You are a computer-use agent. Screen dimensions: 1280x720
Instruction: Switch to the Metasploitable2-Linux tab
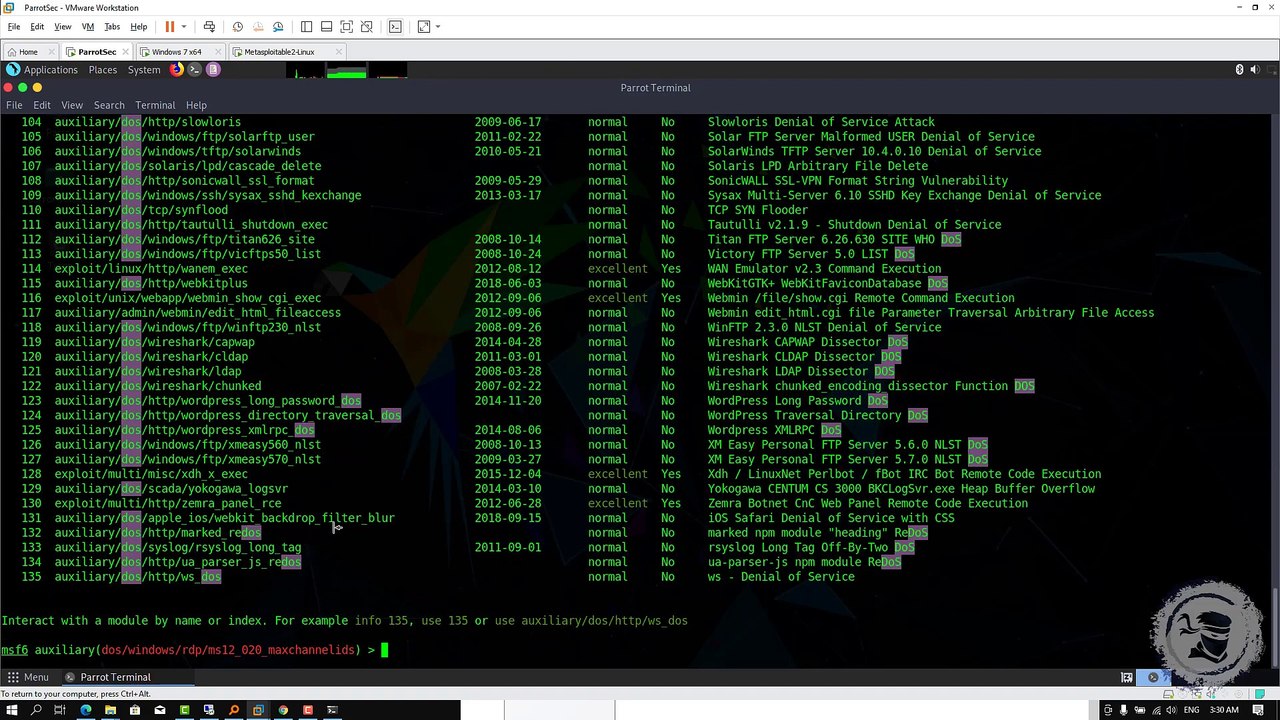pos(279,52)
